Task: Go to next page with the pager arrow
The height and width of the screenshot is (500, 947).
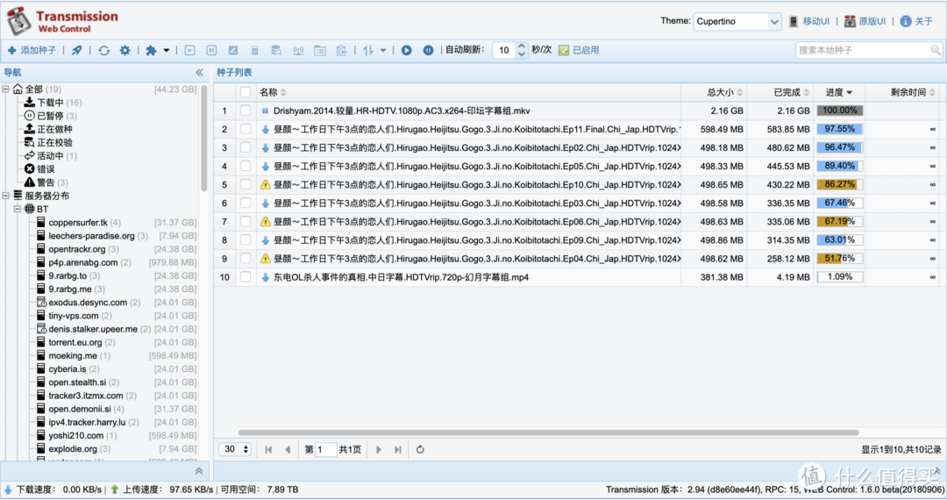Action: pyautogui.click(x=379, y=449)
